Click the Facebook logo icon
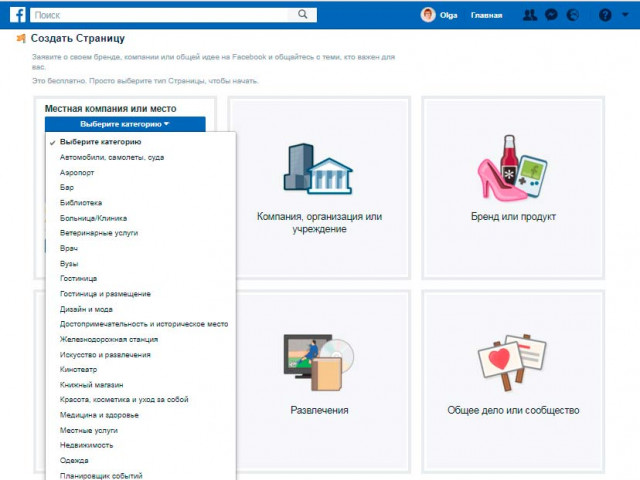The image size is (640, 480). point(17,15)
